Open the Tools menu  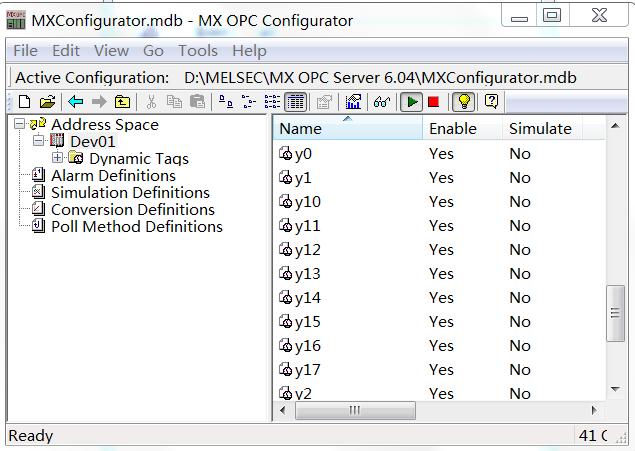[x=198, y=51]
